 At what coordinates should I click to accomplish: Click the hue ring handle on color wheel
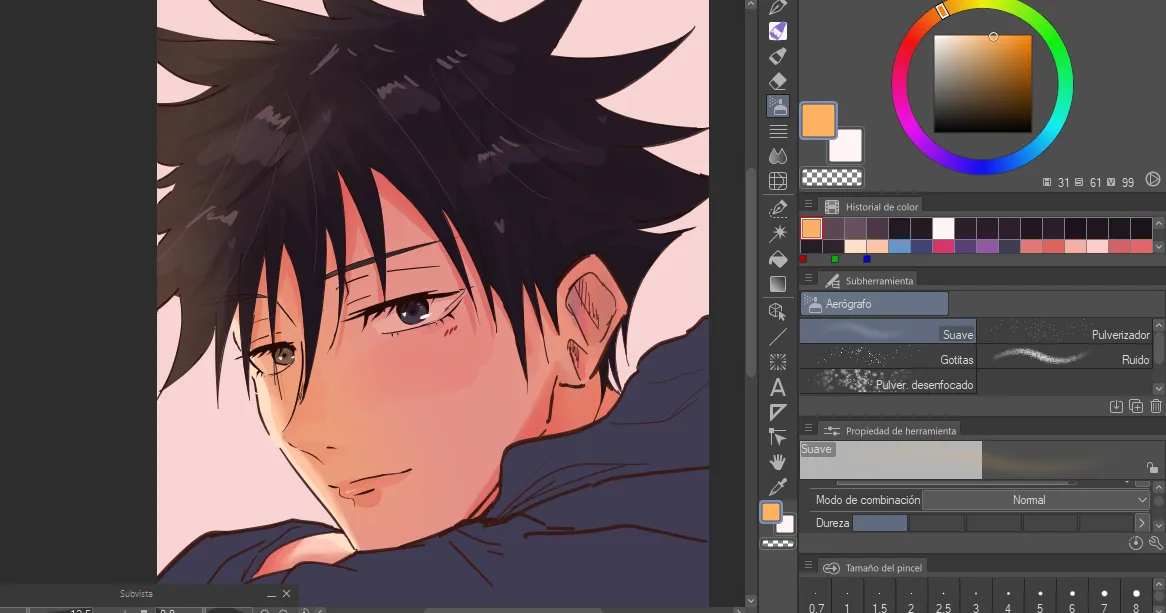click(942, 10)
